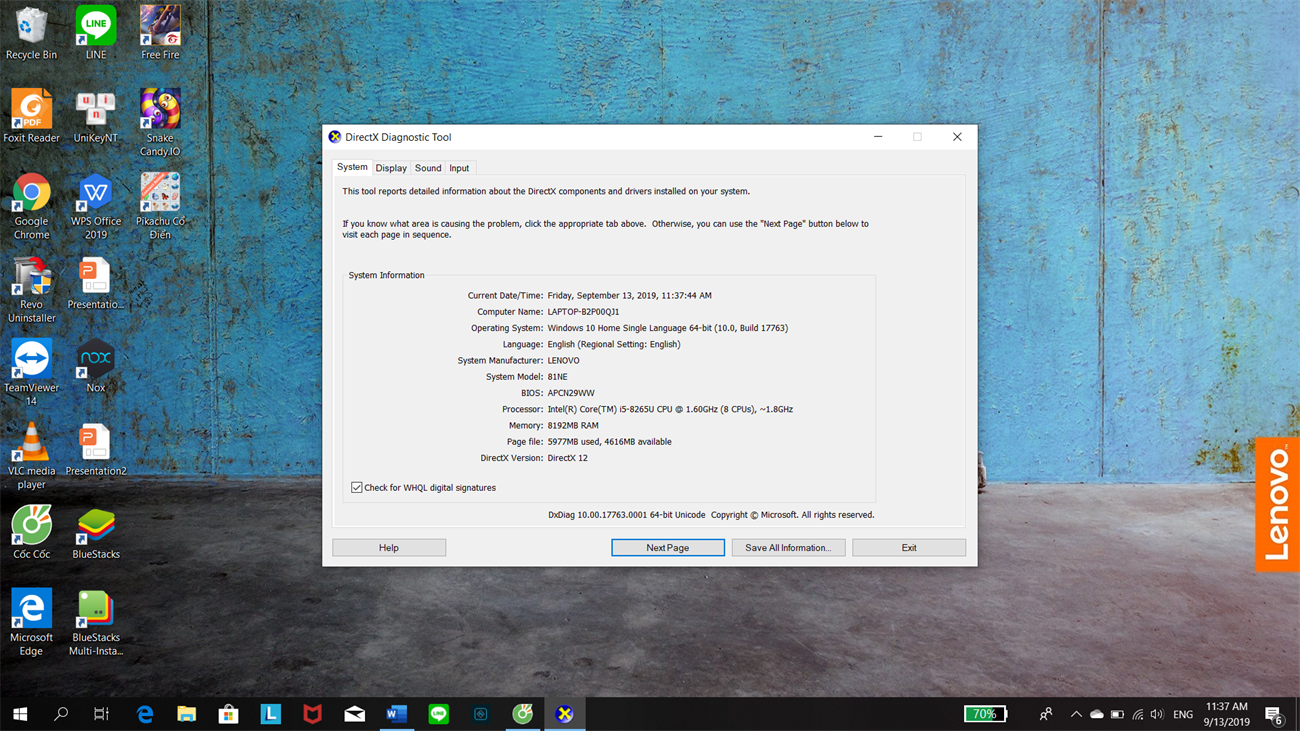Click computer name LAPTOP-B2P00QJ1
Image resolution: width=1300 pixels, height=731 pixels.
coord(583,312)
